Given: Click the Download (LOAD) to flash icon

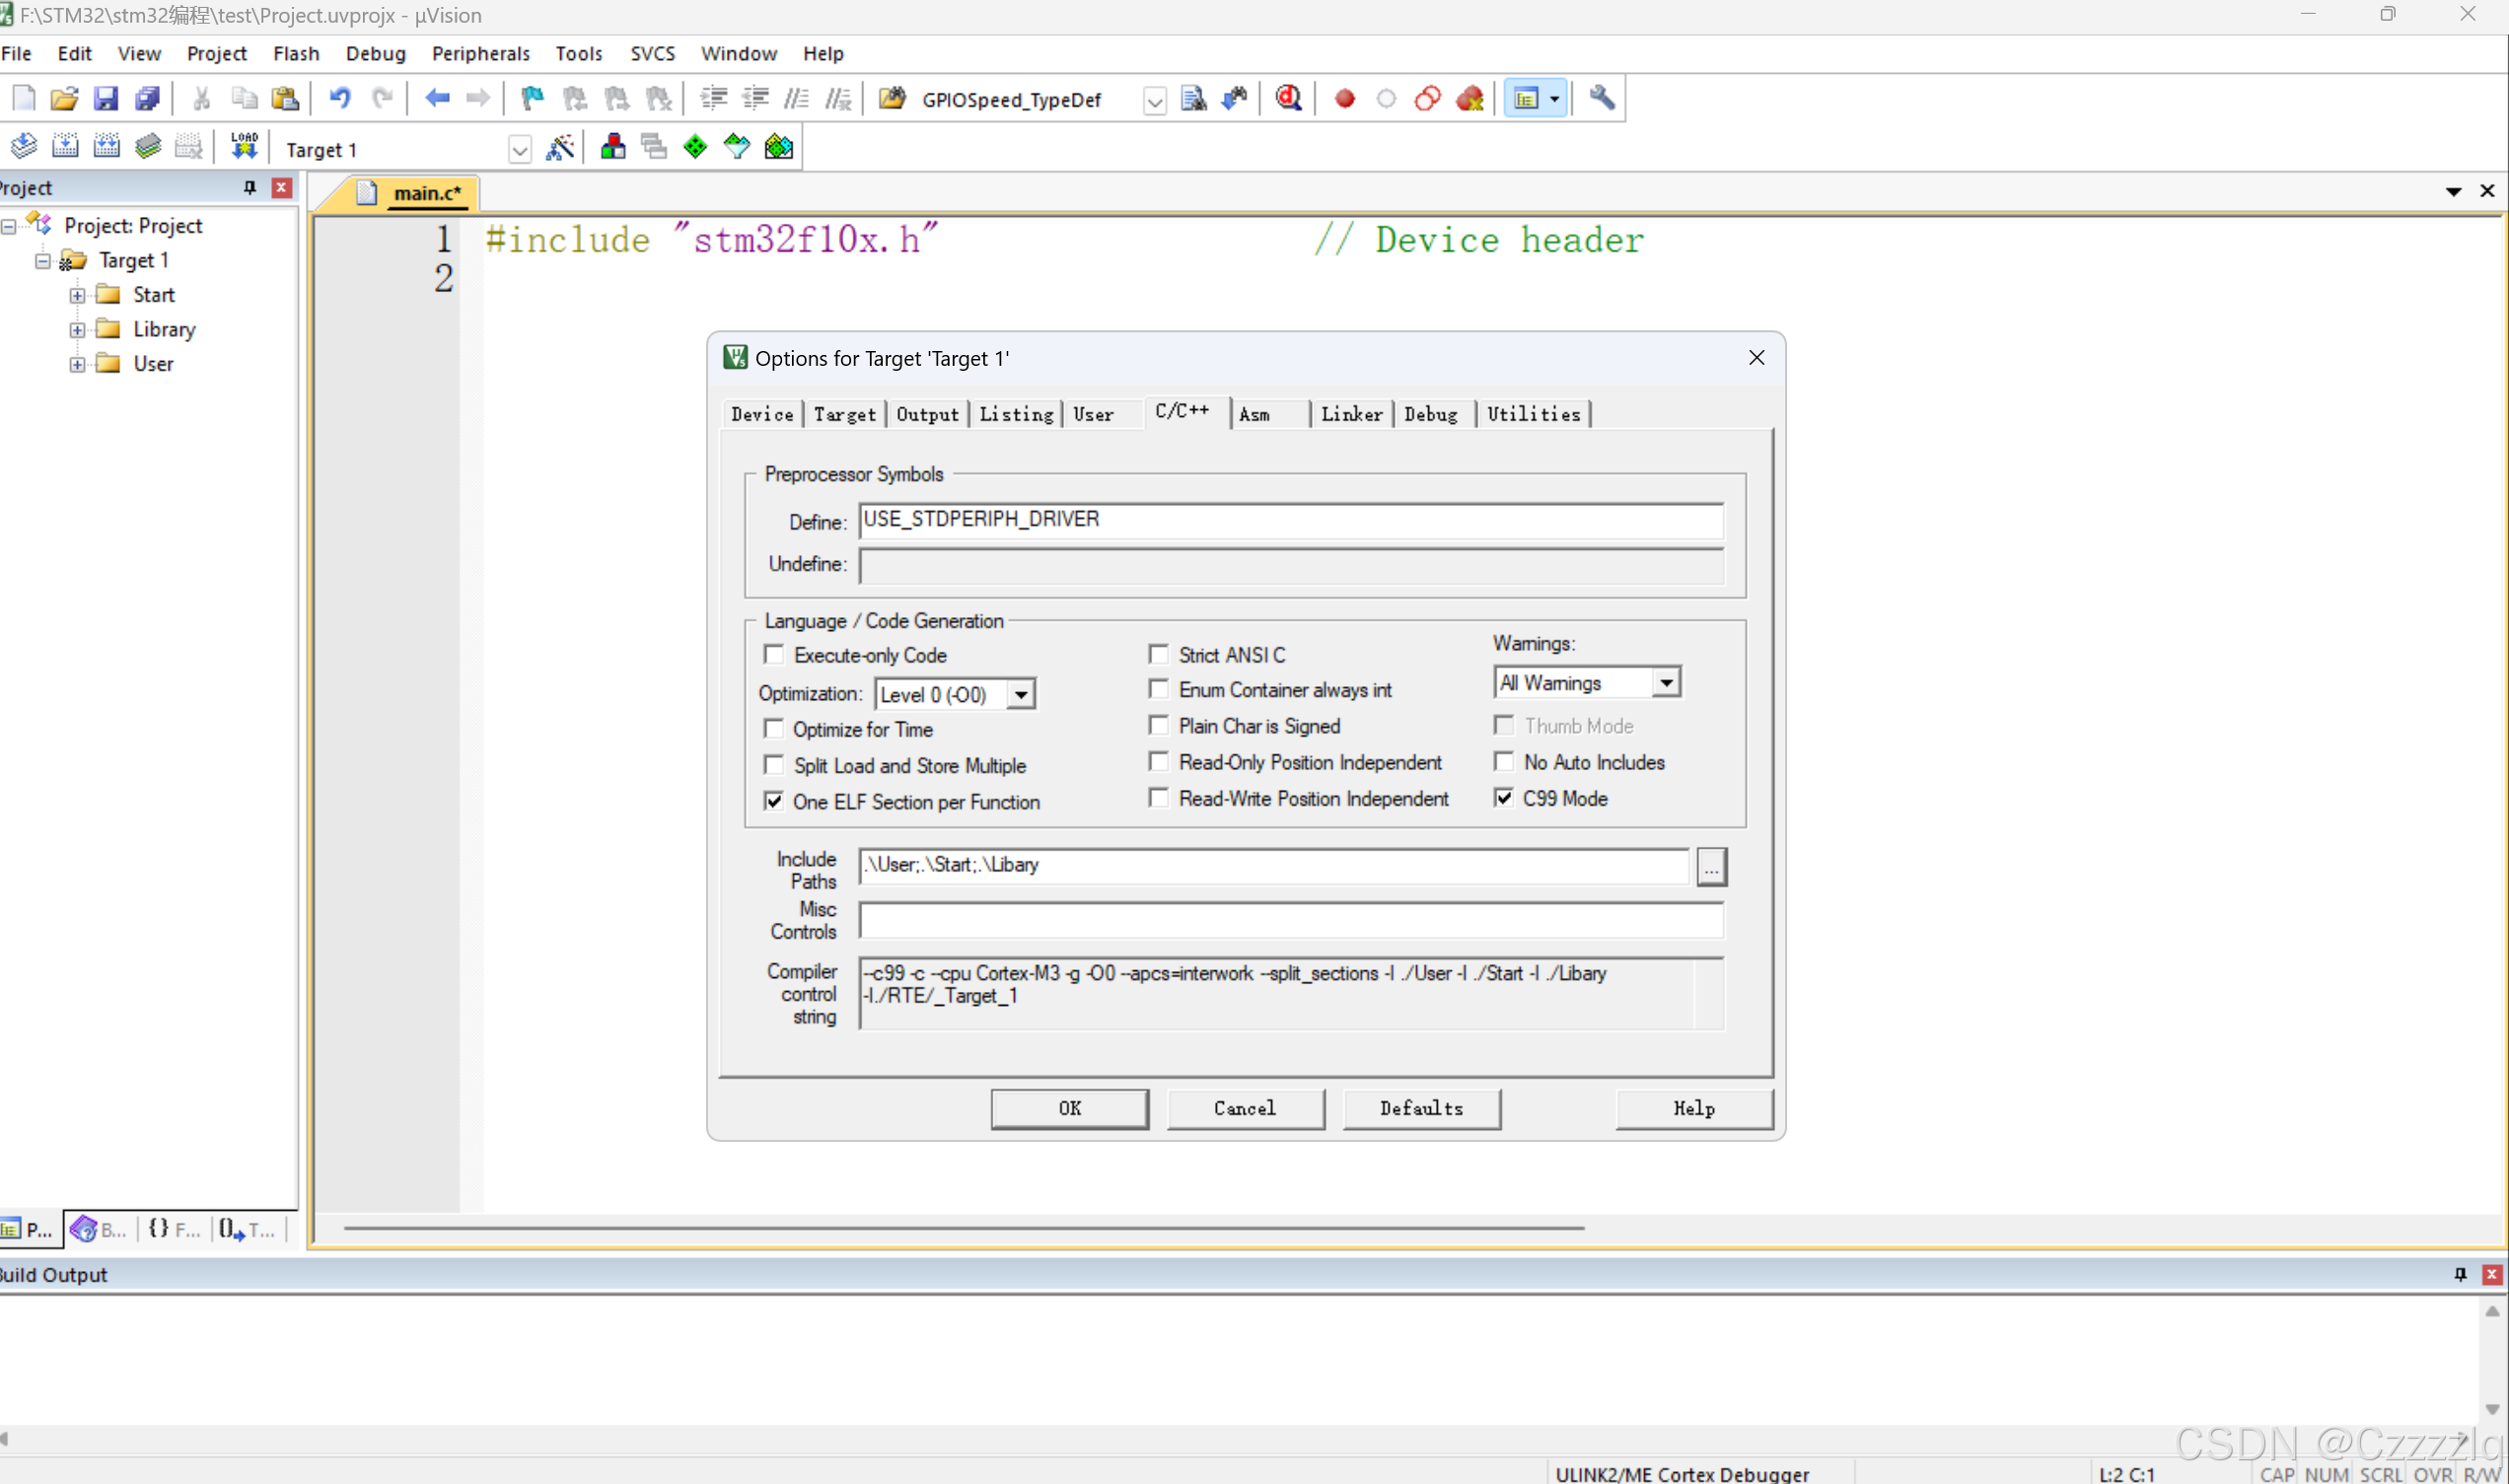Looking at the screenshot, I should pos(244,147).
